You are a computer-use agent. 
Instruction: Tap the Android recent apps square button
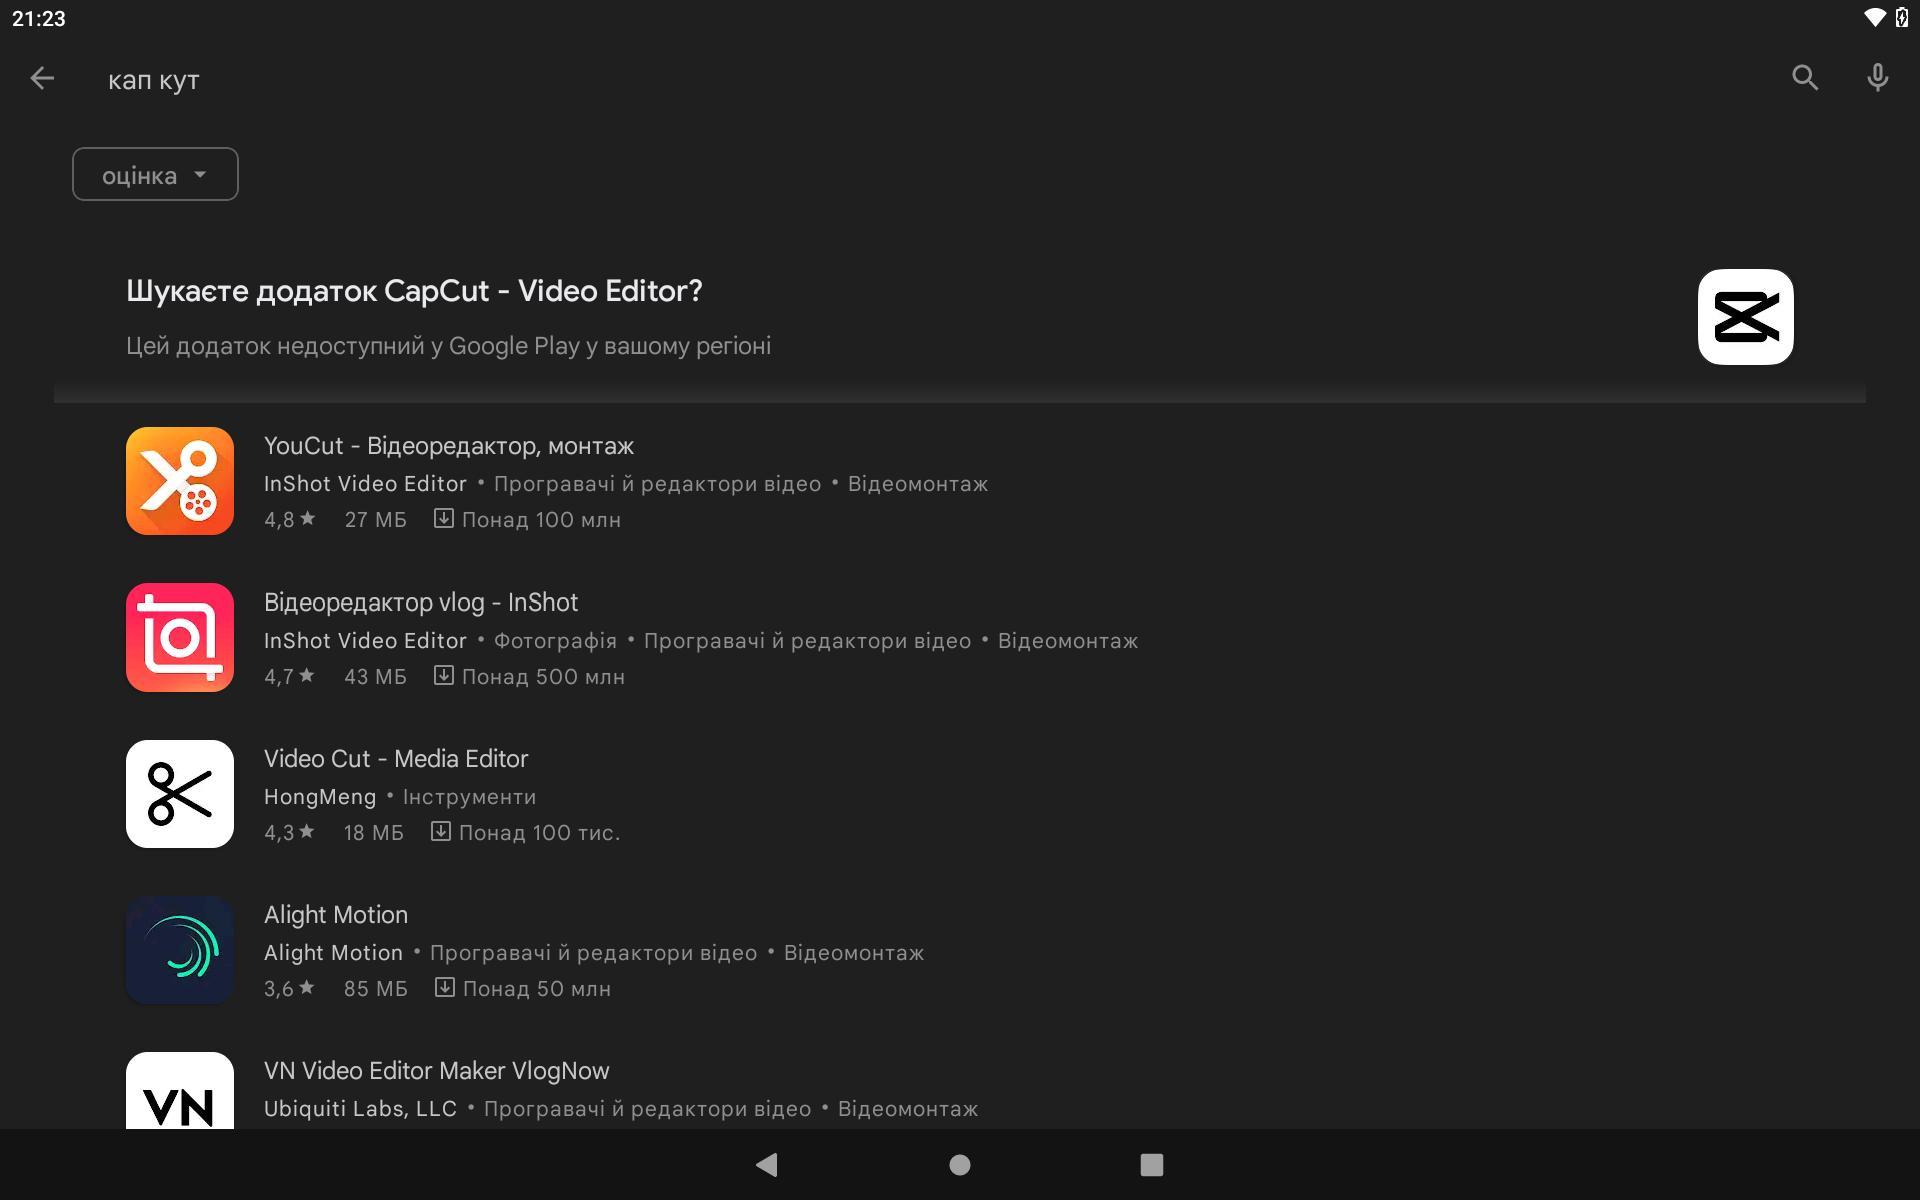point(1152,1165)
